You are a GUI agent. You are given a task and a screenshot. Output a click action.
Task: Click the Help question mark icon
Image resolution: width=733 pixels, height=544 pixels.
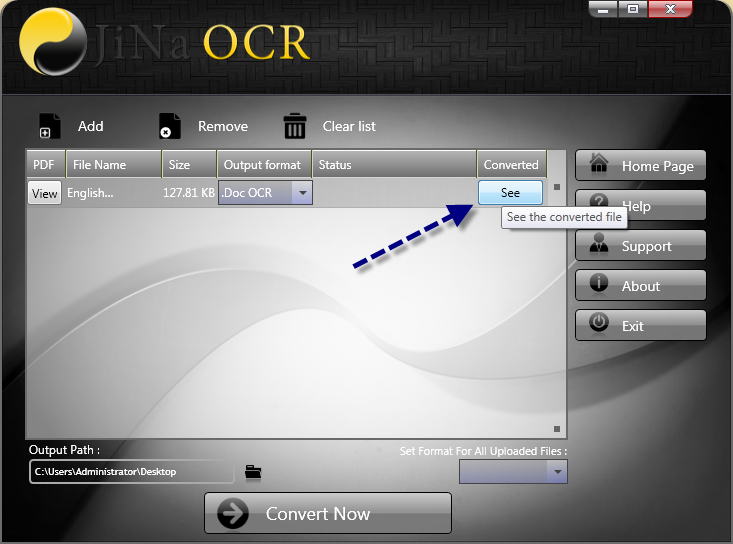[599, 200]
